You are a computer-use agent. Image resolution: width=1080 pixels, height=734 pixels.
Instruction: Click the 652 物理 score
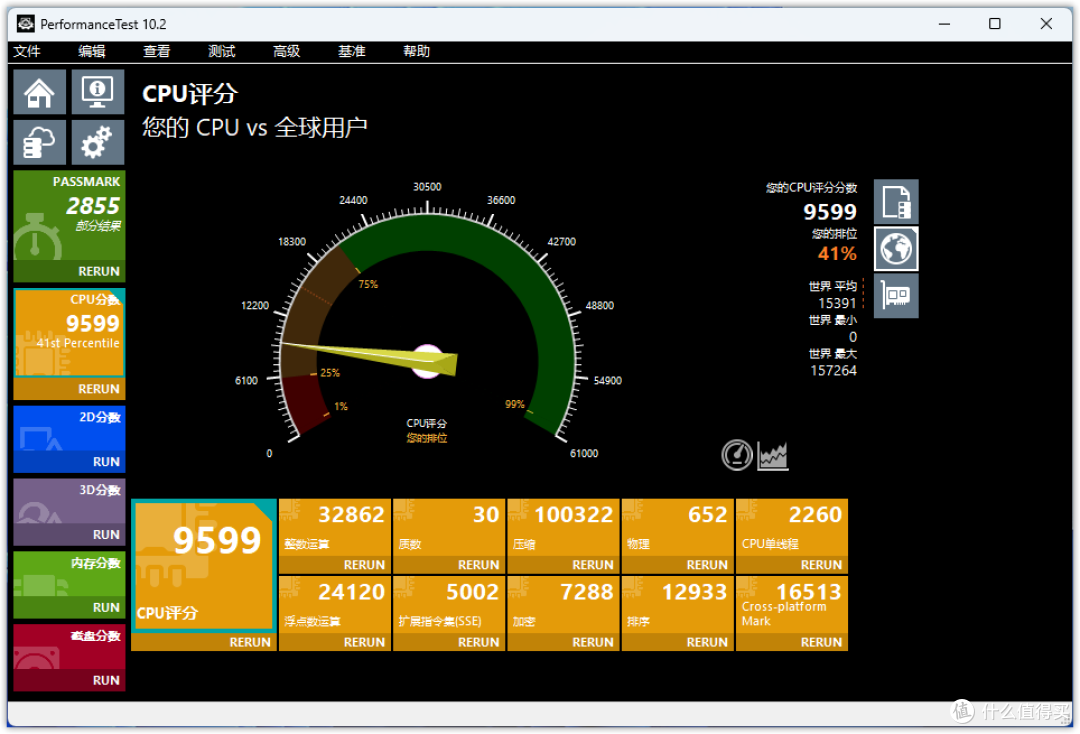pos(708,515)
